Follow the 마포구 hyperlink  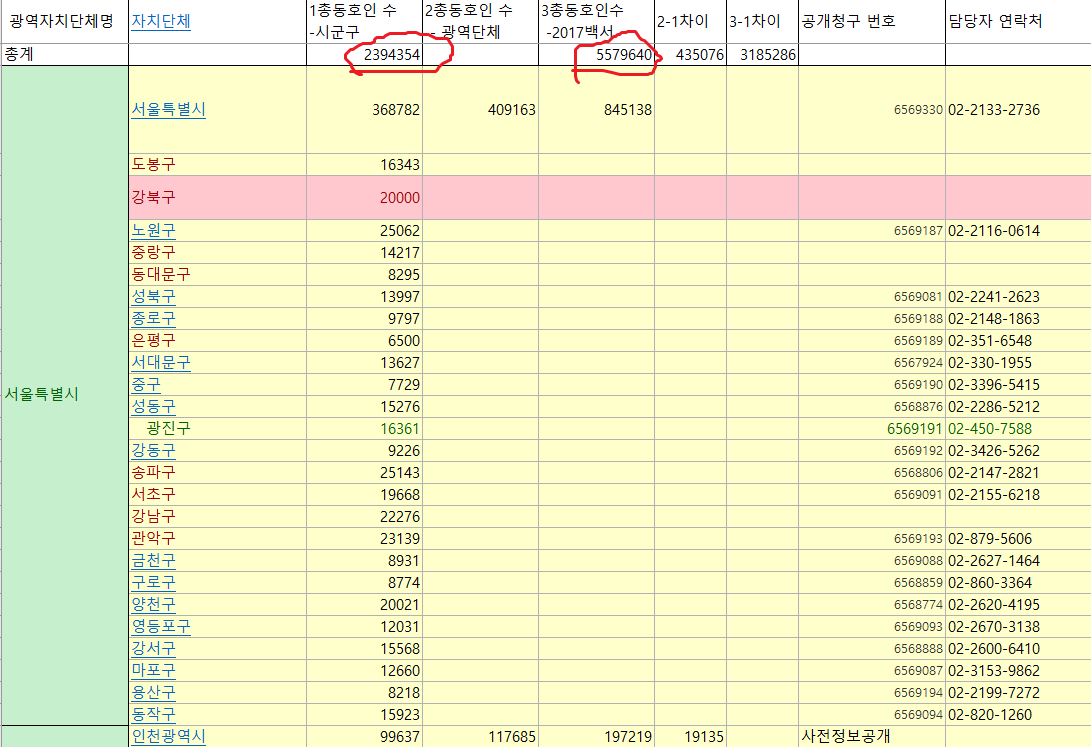pyautogui.click(x=153, y=671)
